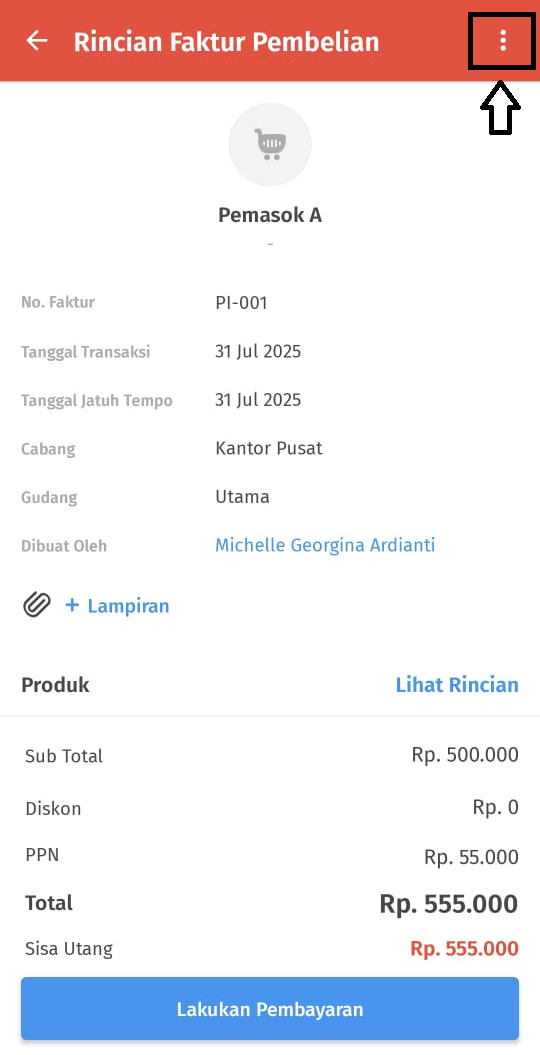540x1055 pixels.
Task: Select the Pemasok A supplier name
Action: (270, 215)
